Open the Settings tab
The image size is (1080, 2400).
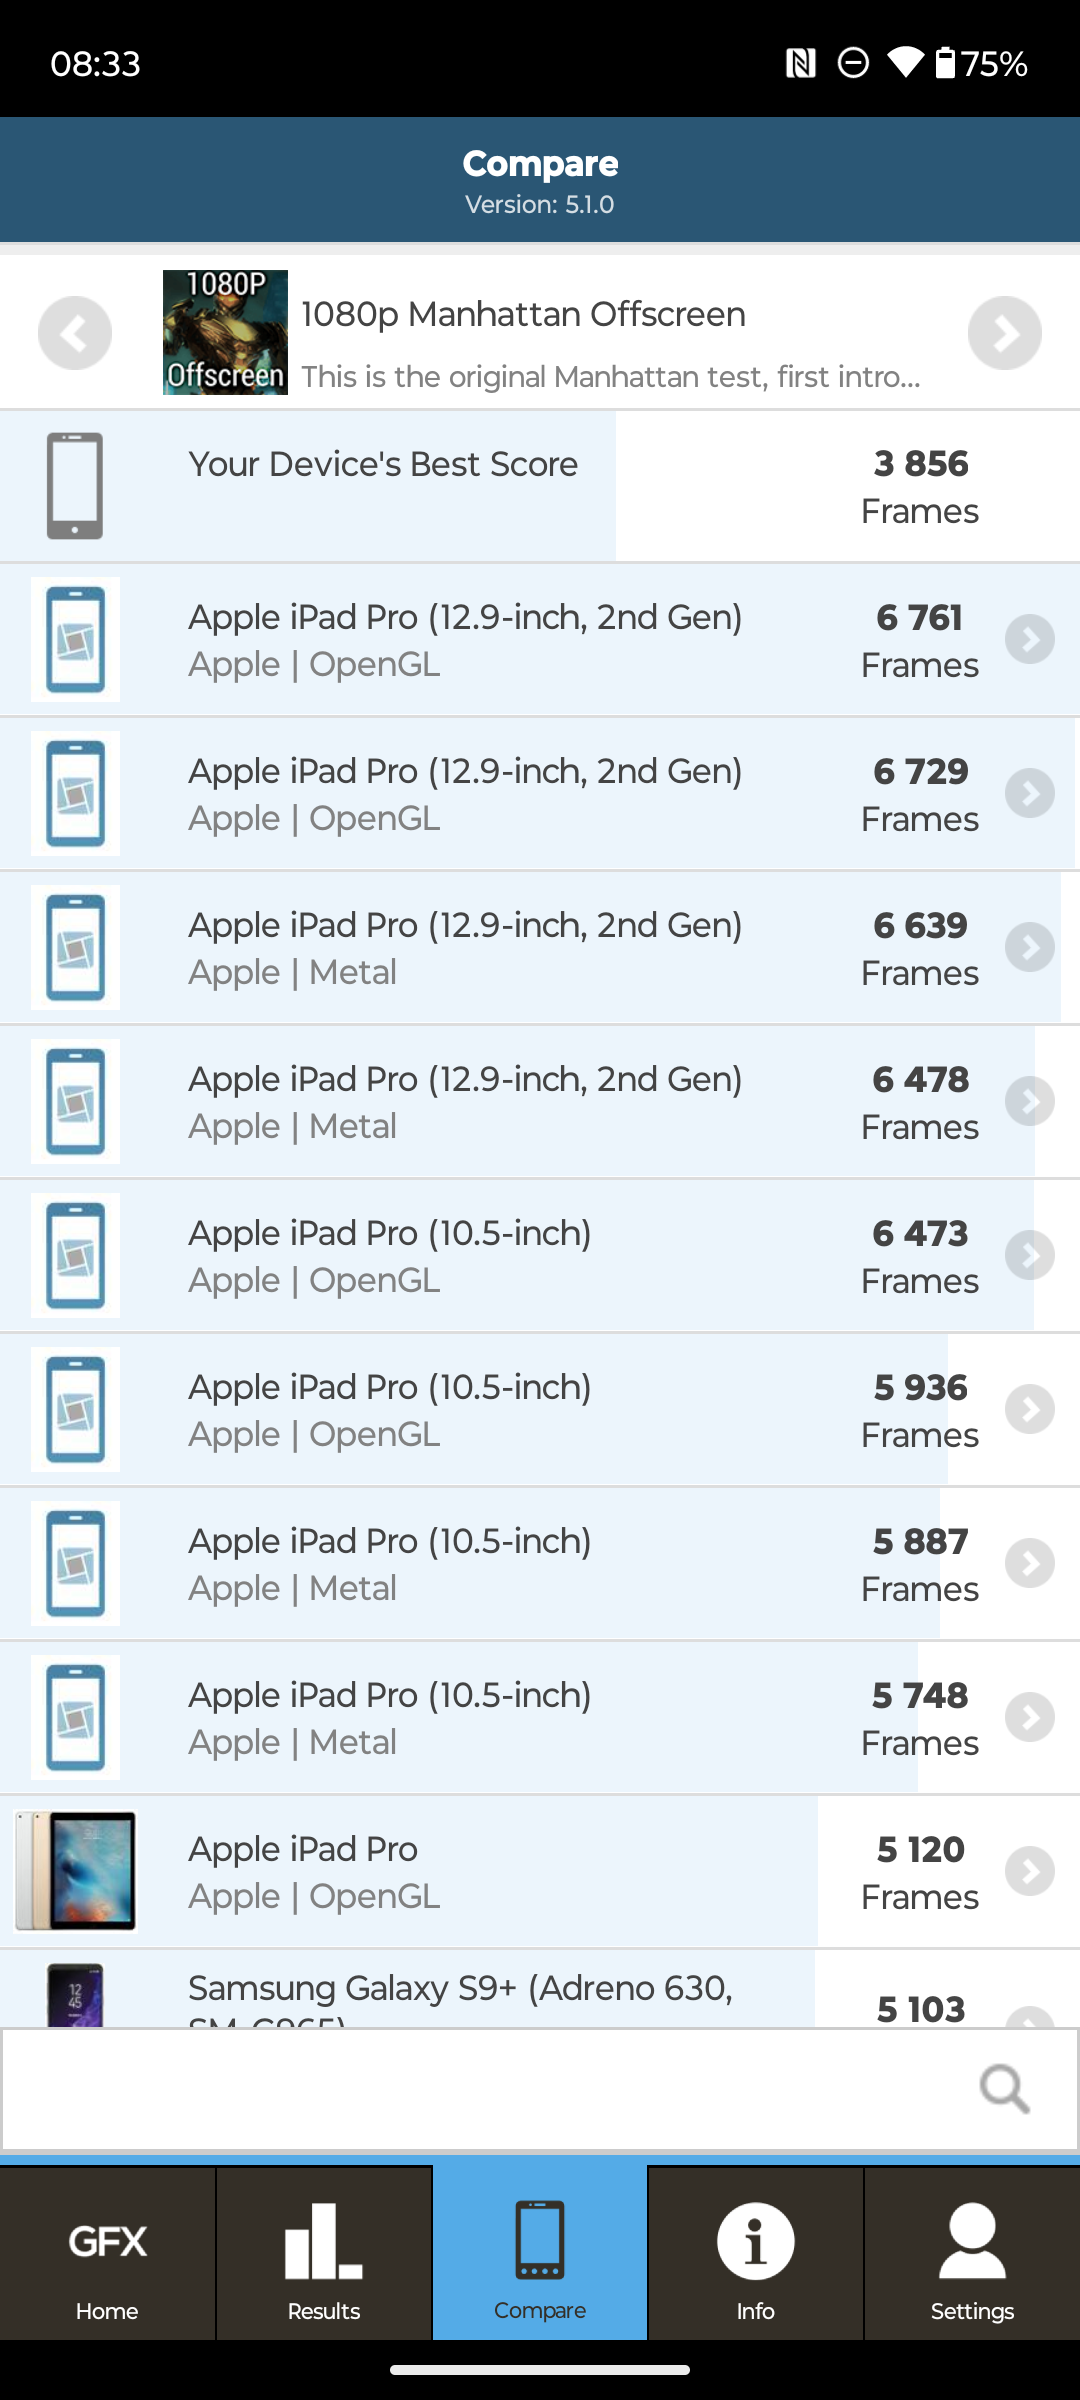(972, 2255)
